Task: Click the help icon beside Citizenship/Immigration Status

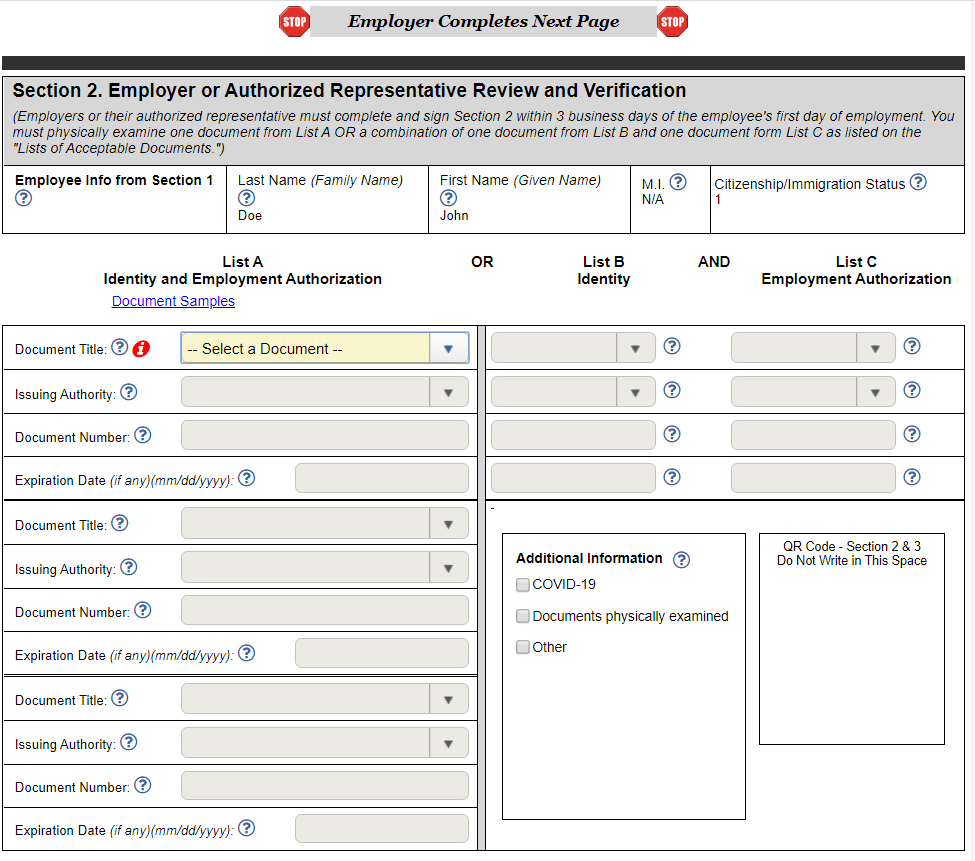Action: tap(918, 182)
